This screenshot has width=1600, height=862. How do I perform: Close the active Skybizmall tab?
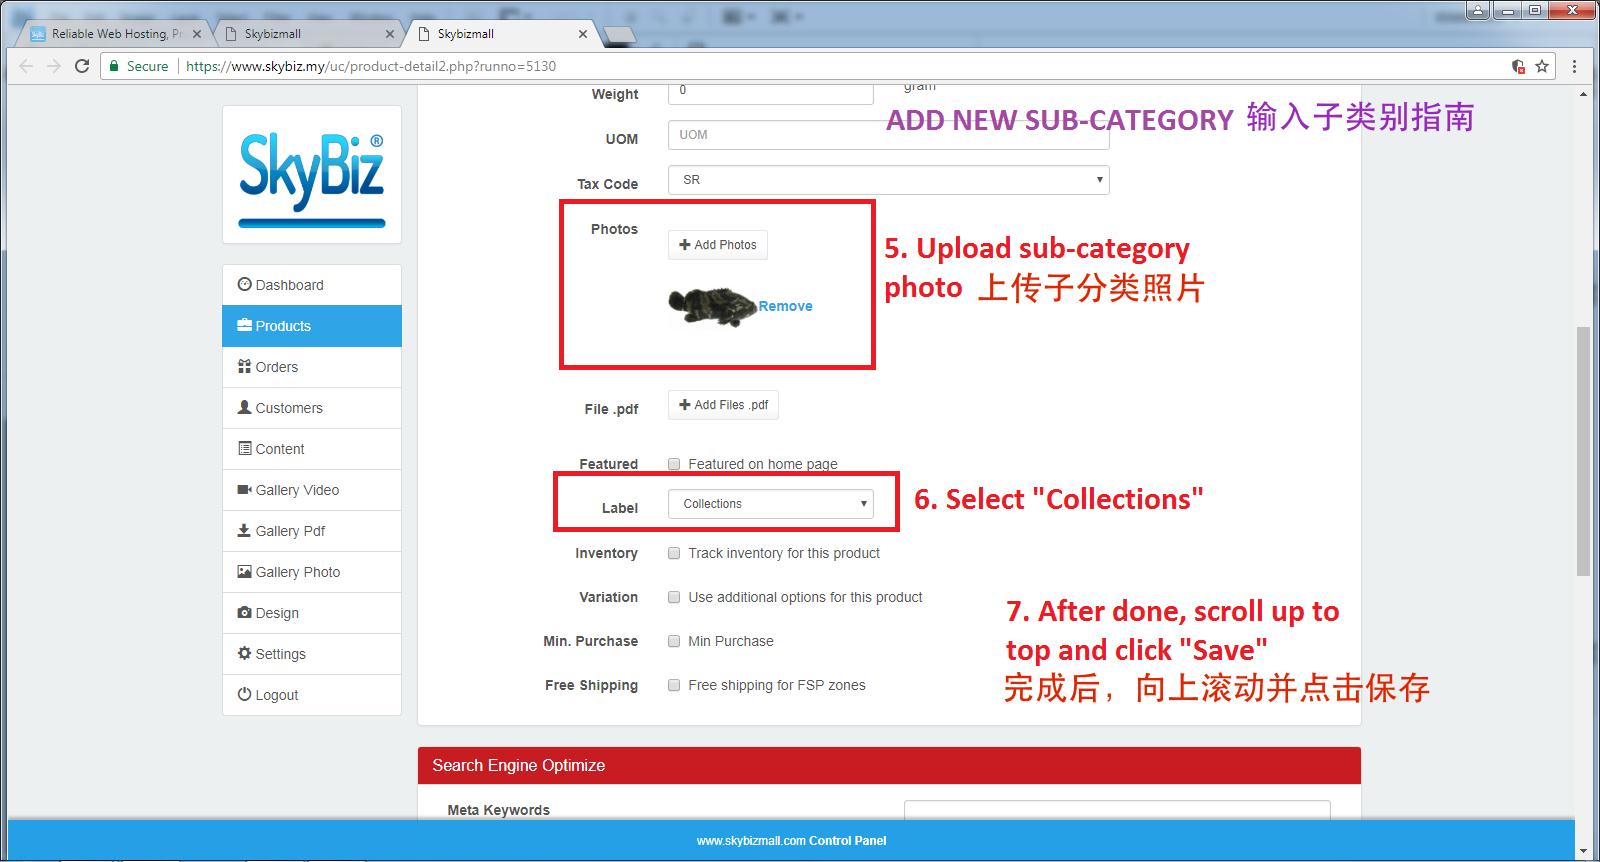[583, 34]
